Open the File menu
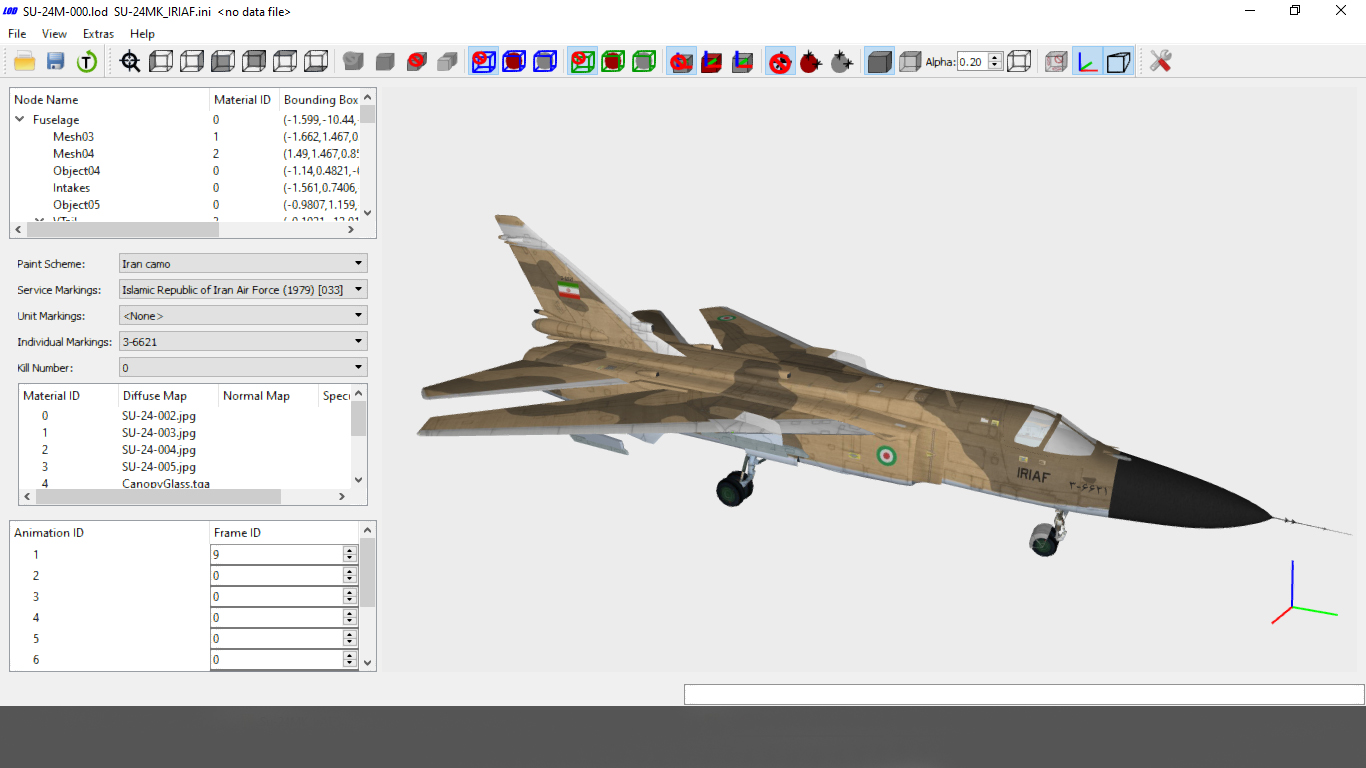Viewport: 1366px width, 768px height. (x=17, y=34)
